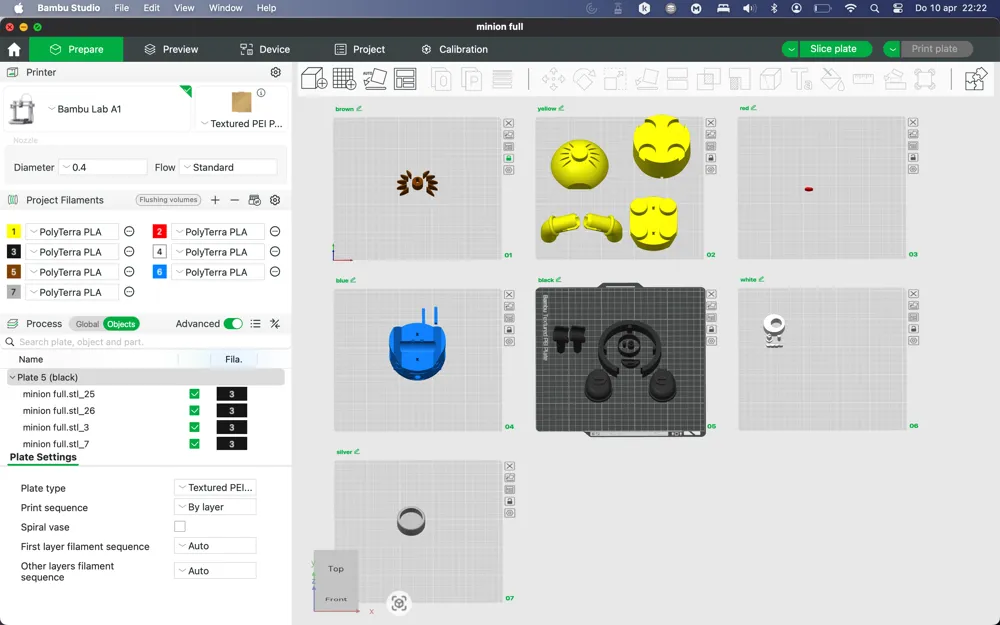Open First layer filament sequence dropdown
The image size is (1000, 625).
[216, 546]
